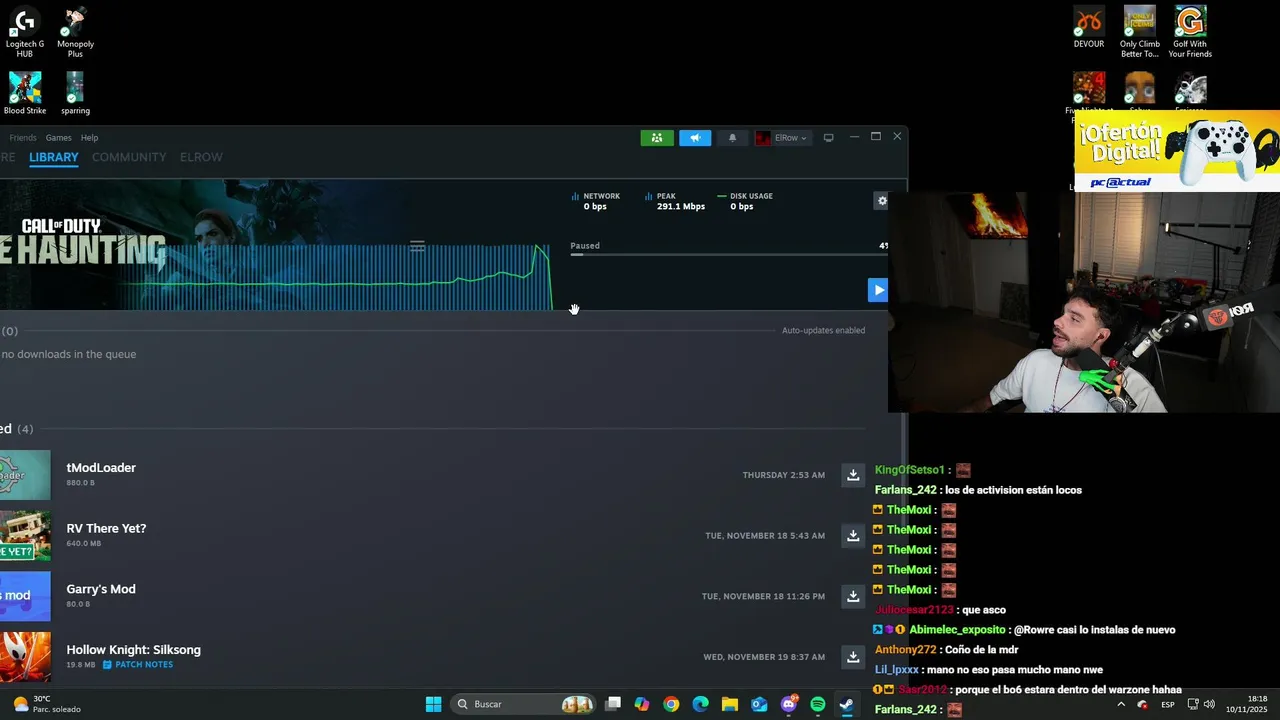
Task: Open the Help menu in Steam
Action: 89,138
